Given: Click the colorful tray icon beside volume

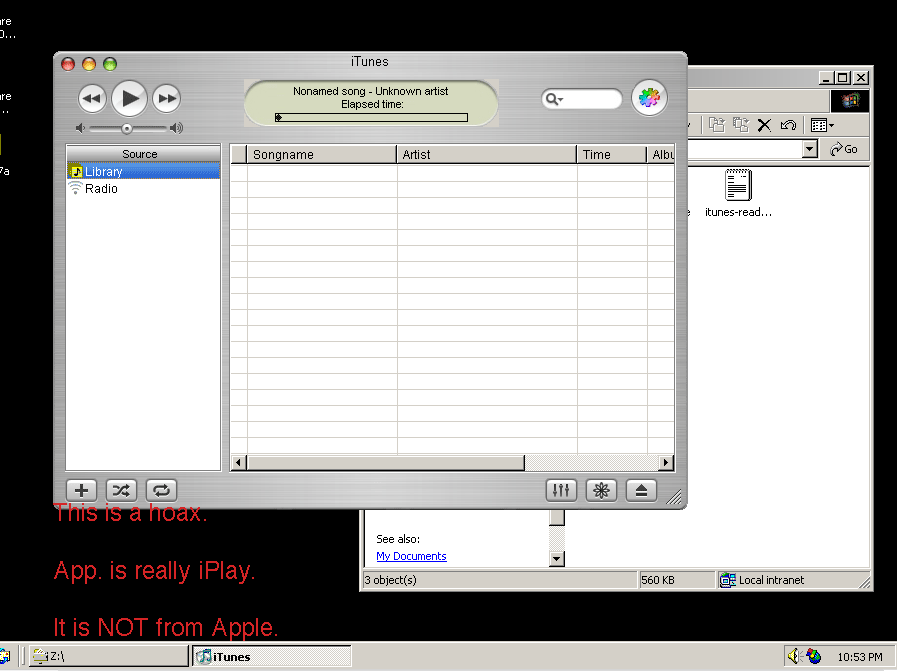Looking at the screenshot, I should [813, 656].
